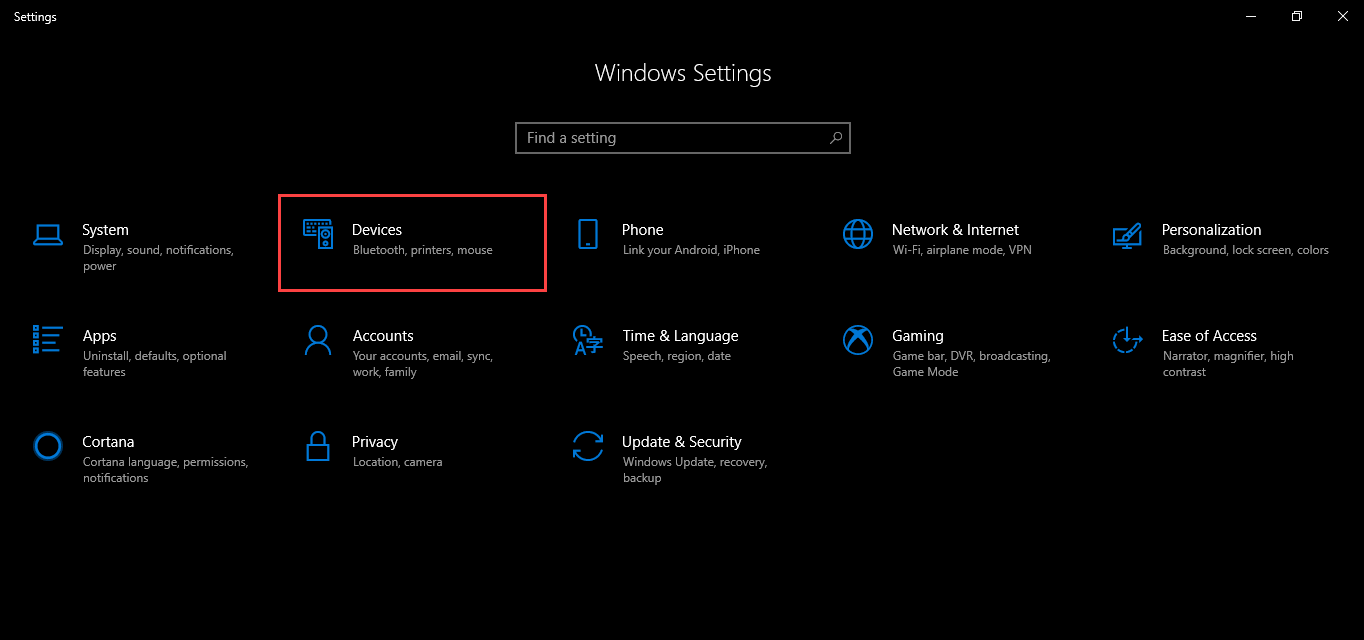1364x640 pixels.
Task: Click the Settings title bar label
Action: 34,16
